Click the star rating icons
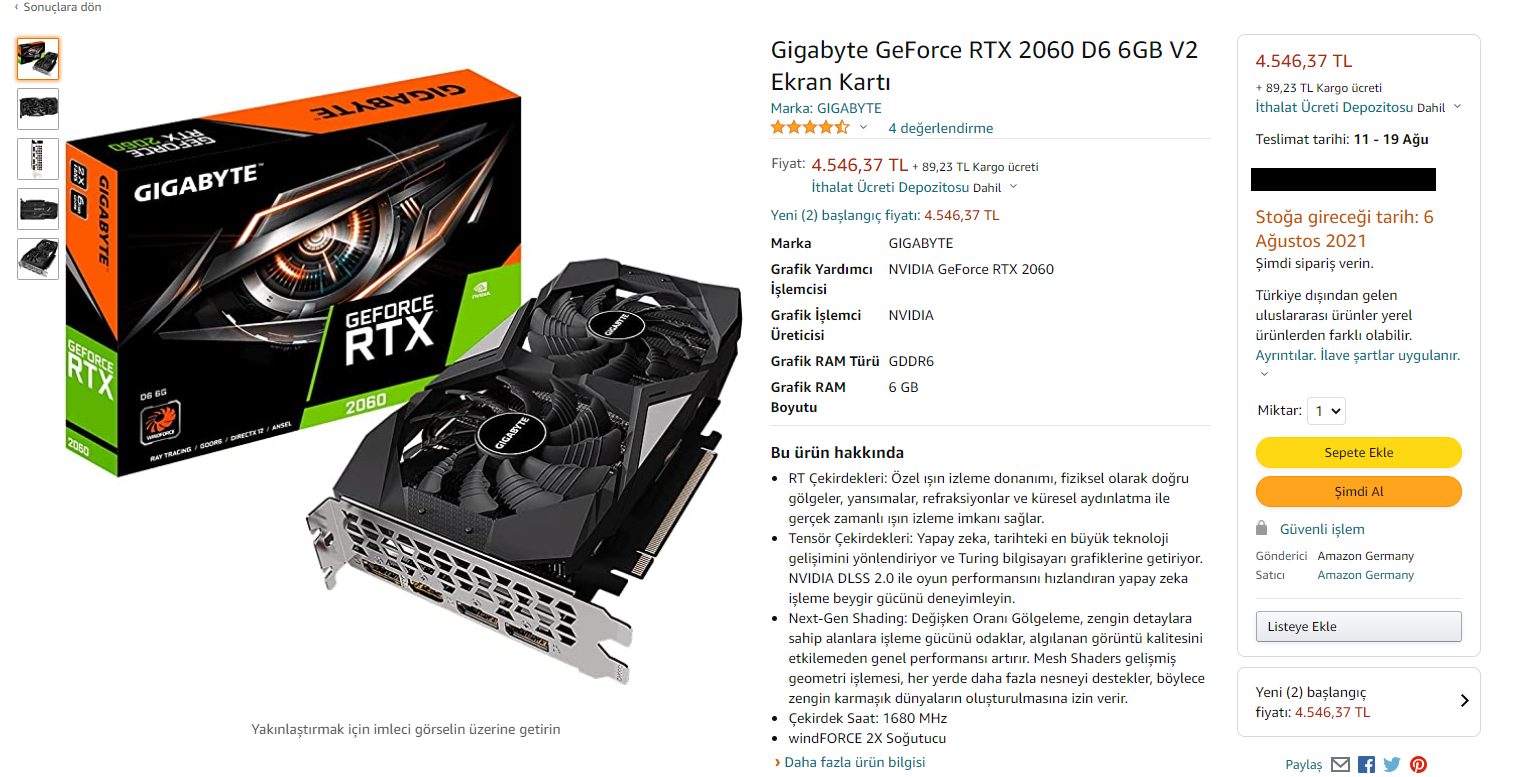The image size is (1528, 777). (x=810, y=128)
